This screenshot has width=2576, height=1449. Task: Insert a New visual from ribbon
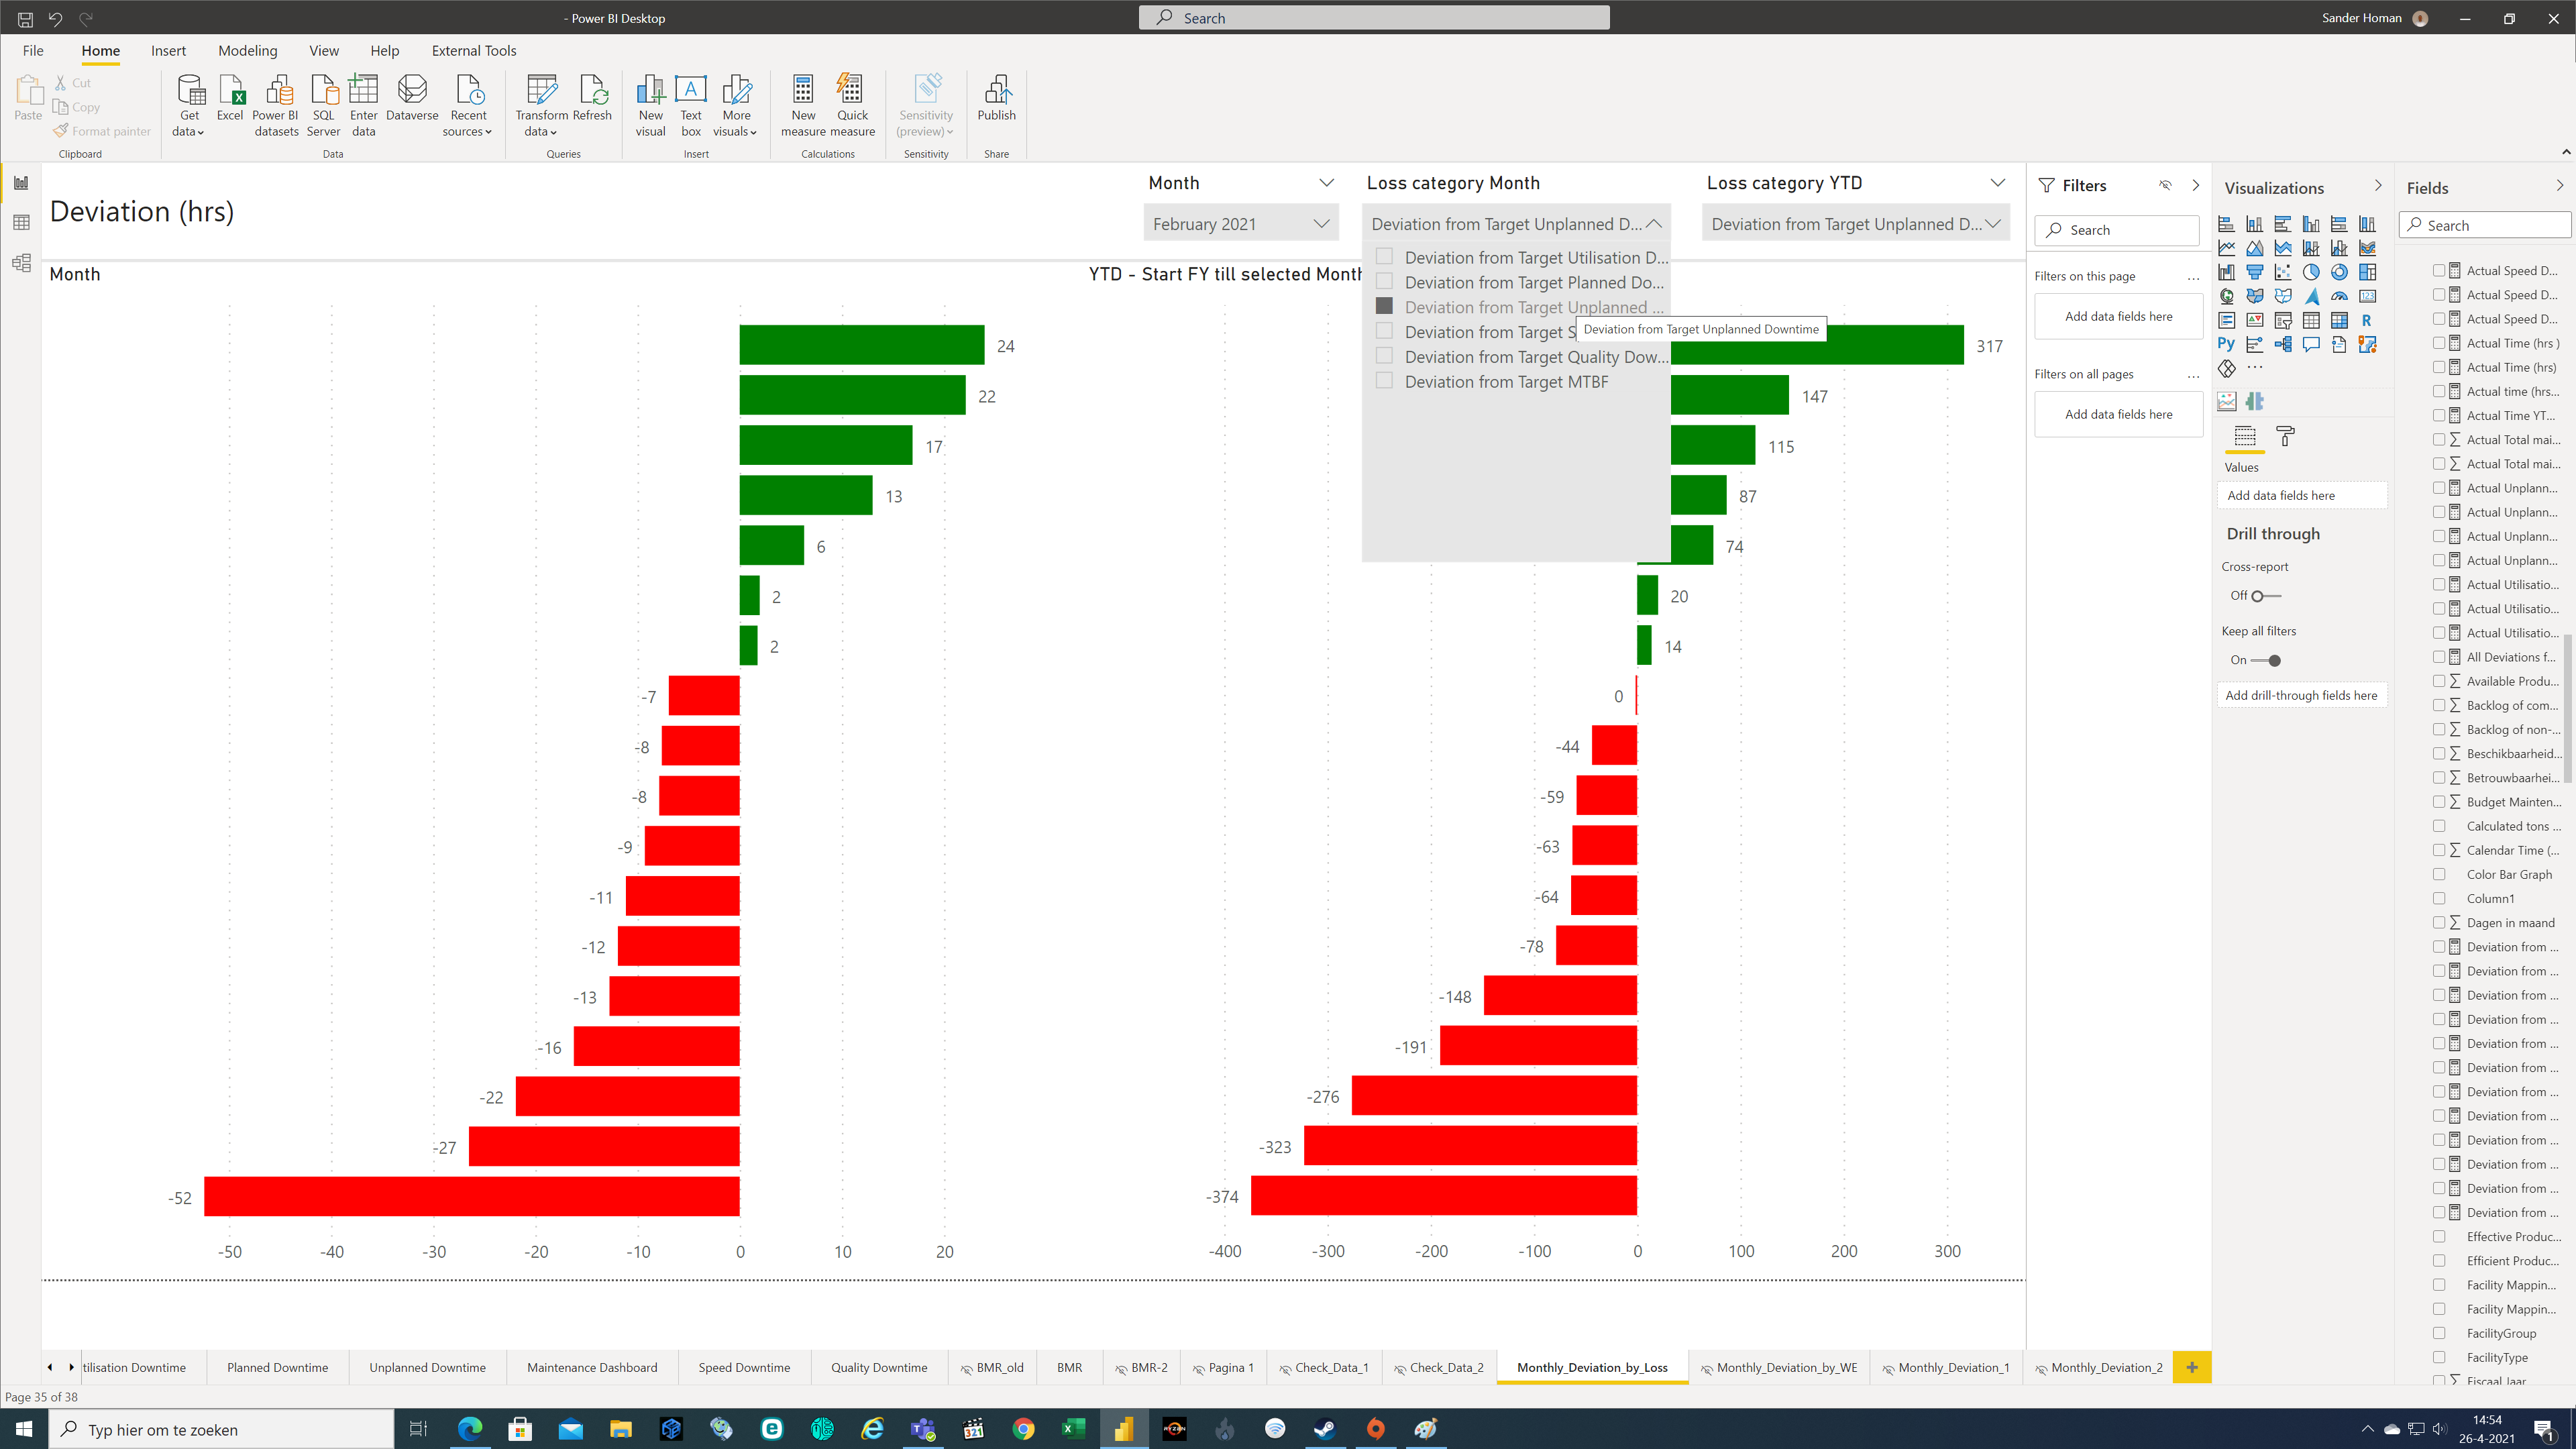pos(650,105)
